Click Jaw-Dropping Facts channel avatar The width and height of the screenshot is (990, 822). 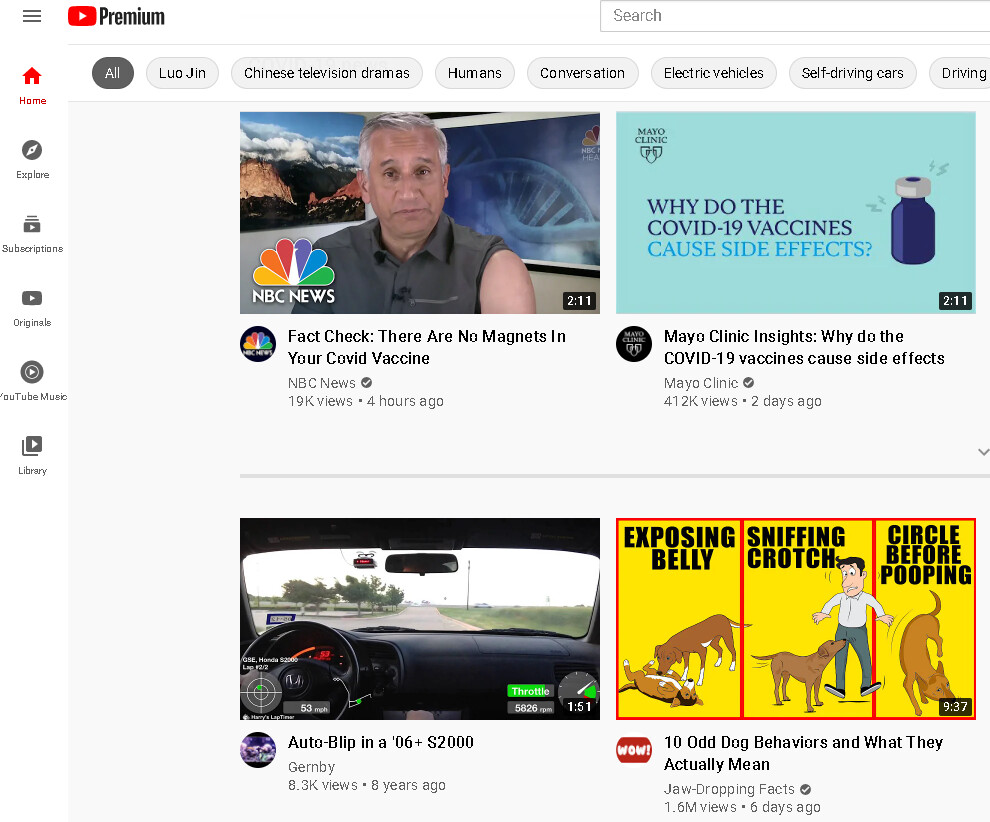coord(634,750)
